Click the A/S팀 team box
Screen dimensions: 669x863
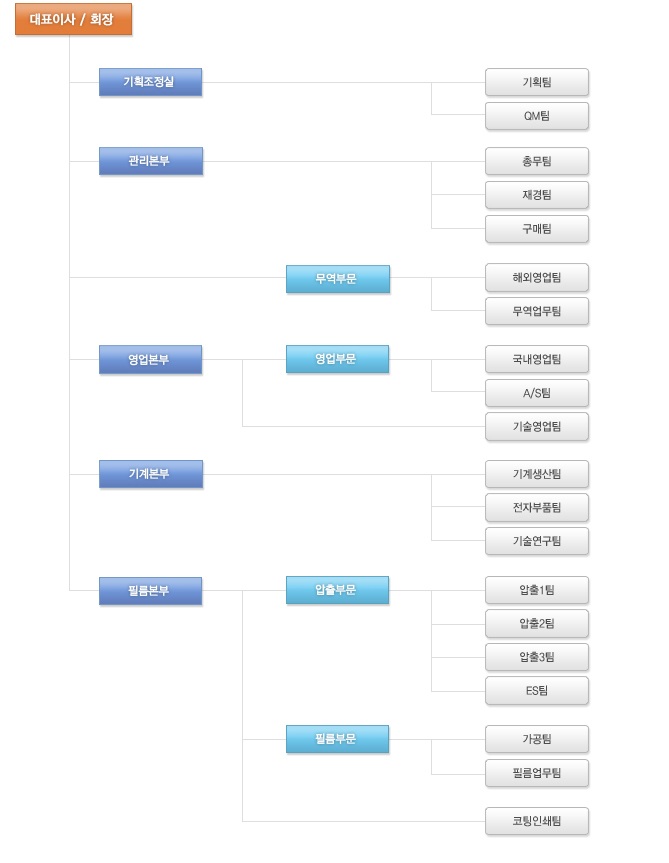pyautogui.click(x=537, y=393)
